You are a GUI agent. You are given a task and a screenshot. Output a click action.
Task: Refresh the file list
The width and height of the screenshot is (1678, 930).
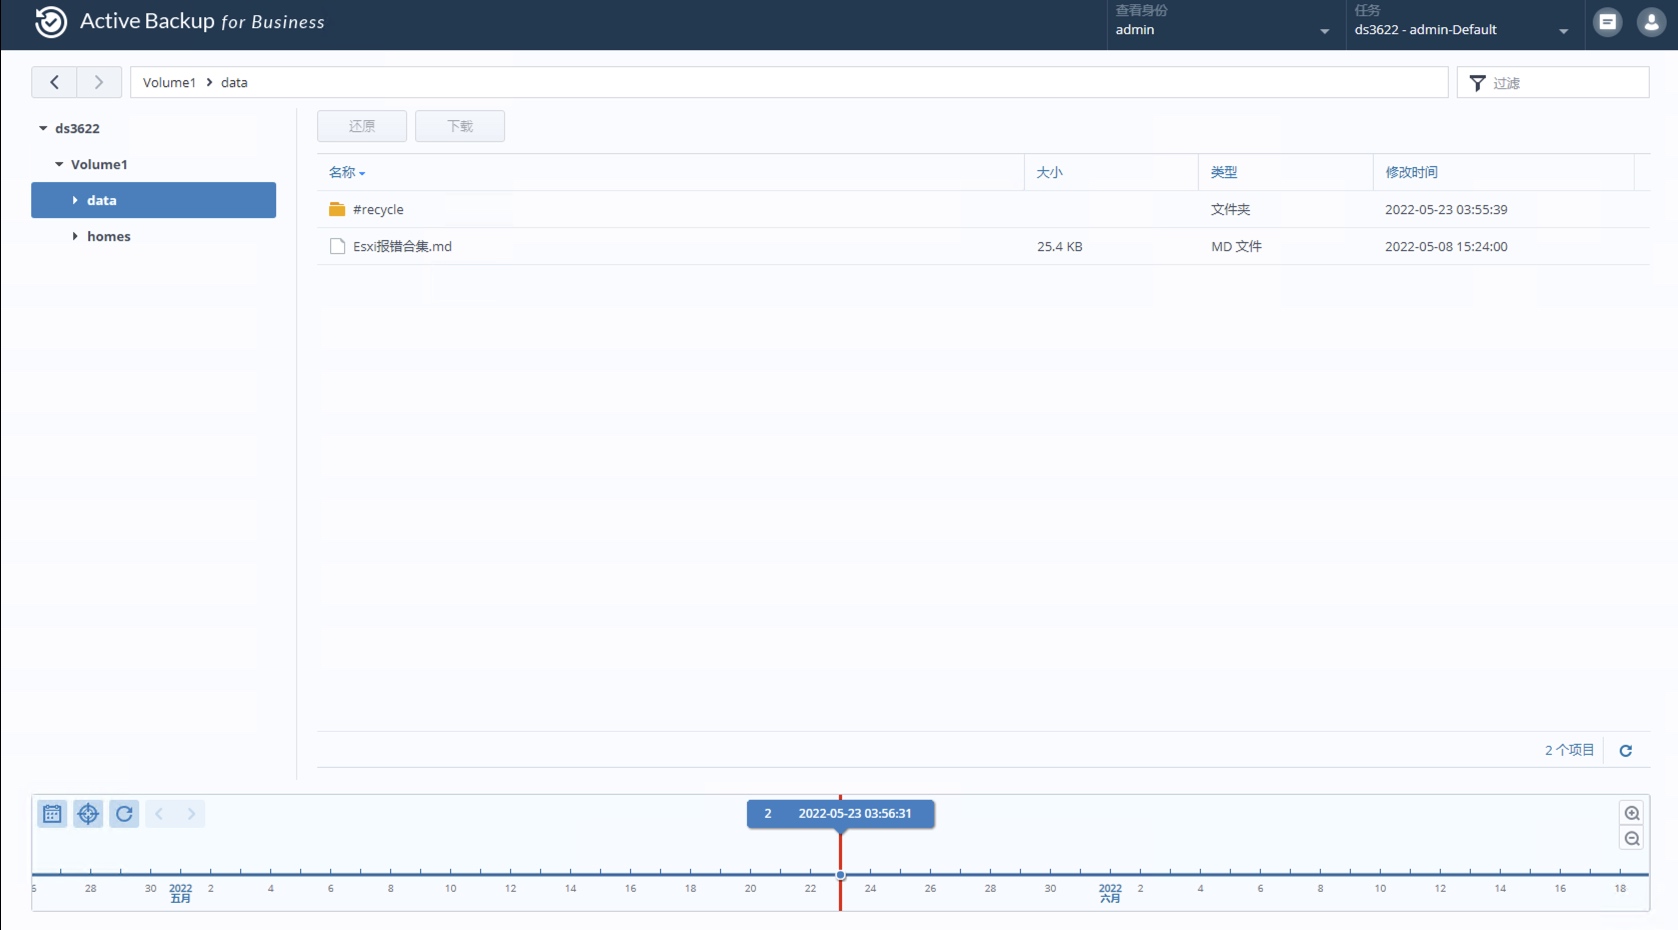(x=1626, y=750)
